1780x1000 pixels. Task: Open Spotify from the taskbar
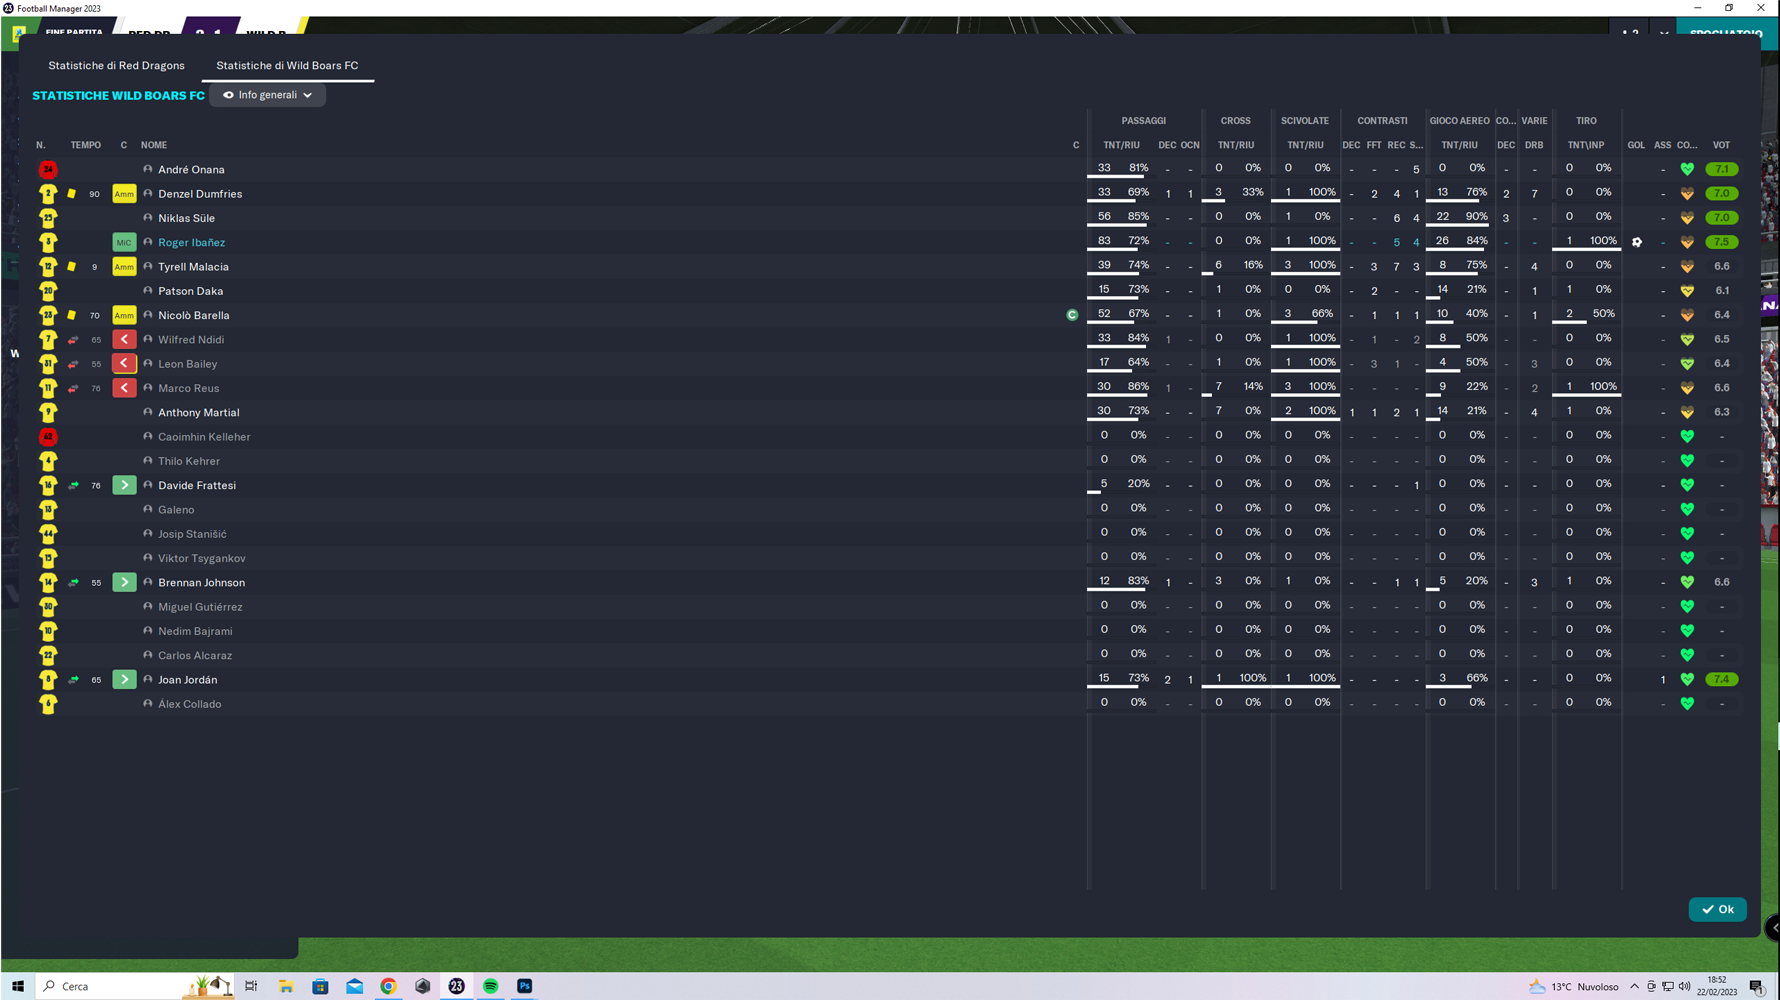[x=490, y=986]
